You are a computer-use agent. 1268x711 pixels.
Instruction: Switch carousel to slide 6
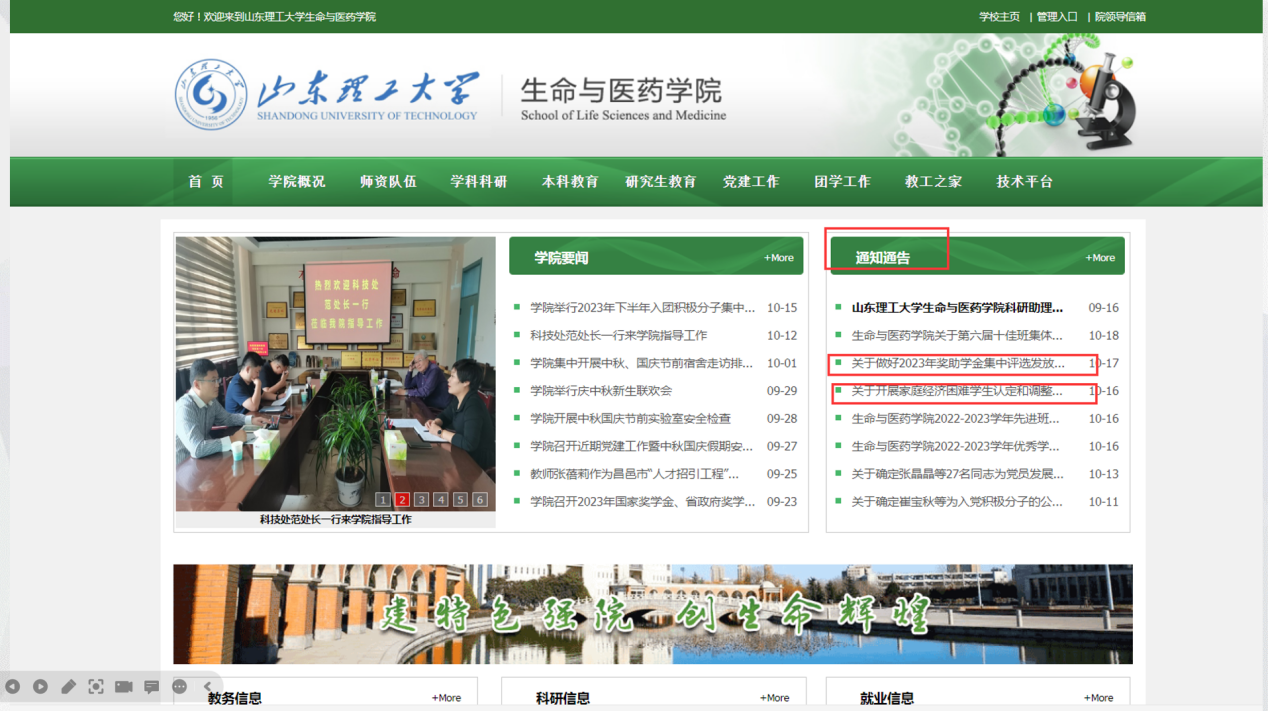480,499
